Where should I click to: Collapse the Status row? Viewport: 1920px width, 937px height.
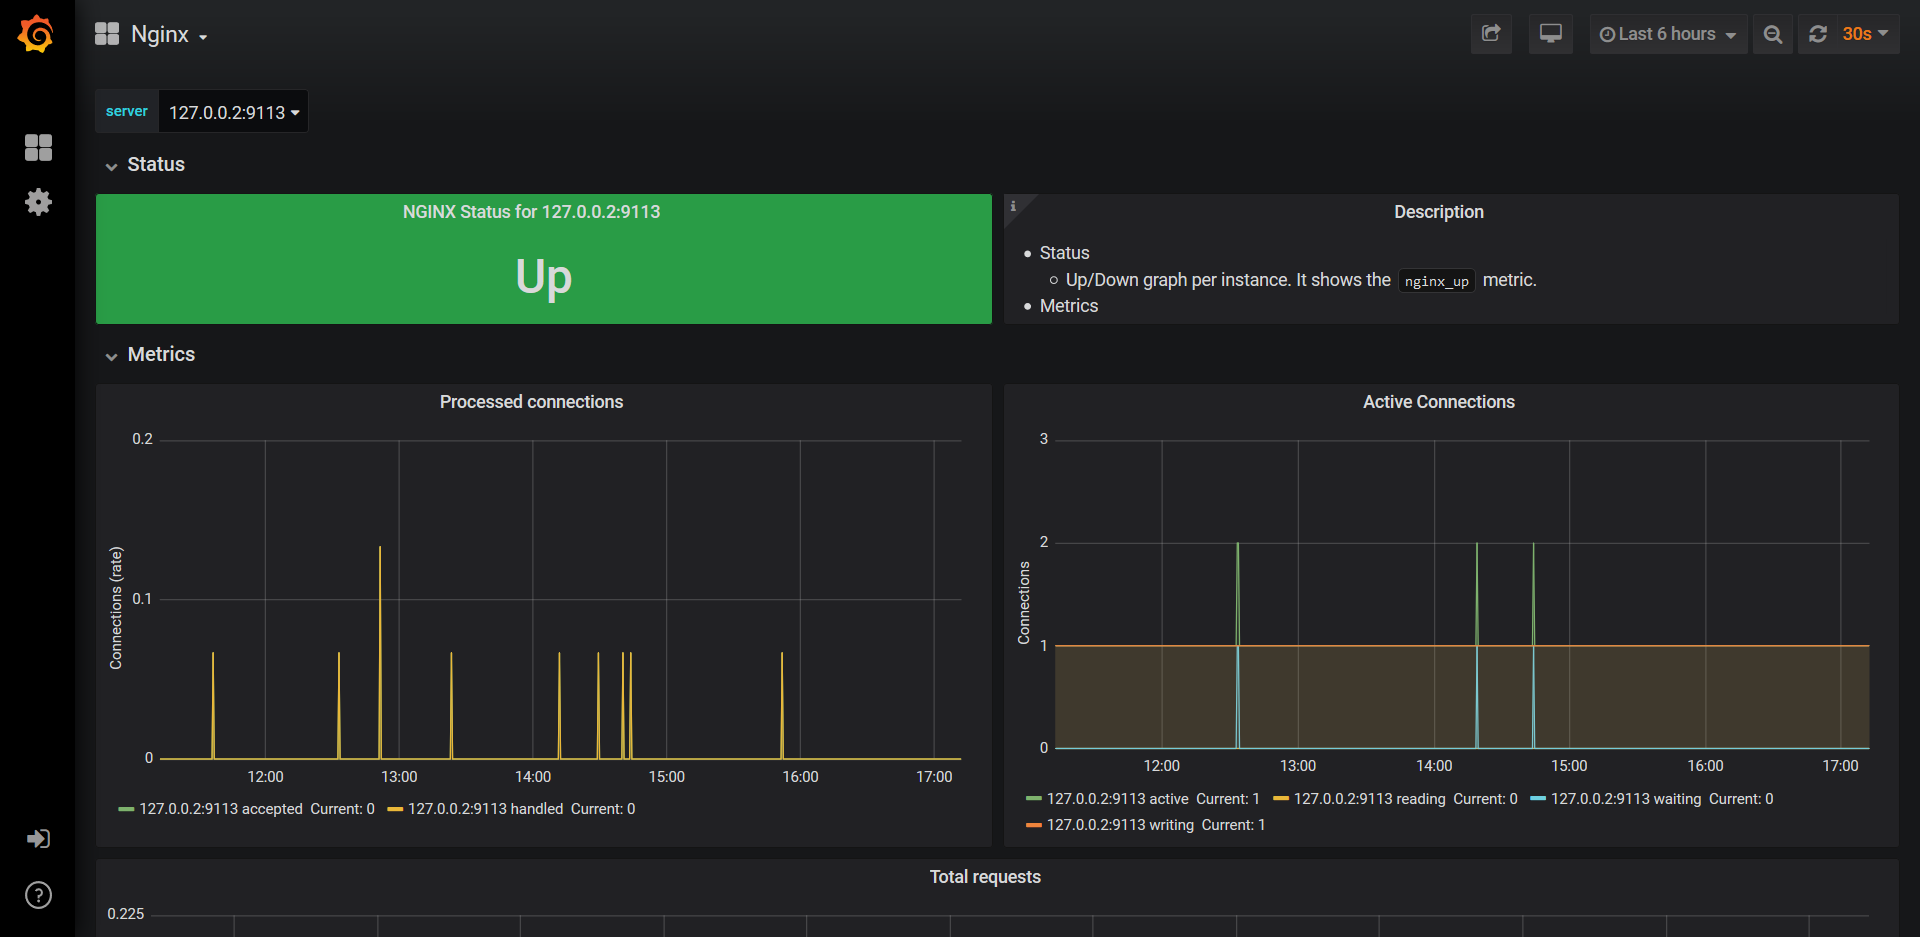[155, 164]
